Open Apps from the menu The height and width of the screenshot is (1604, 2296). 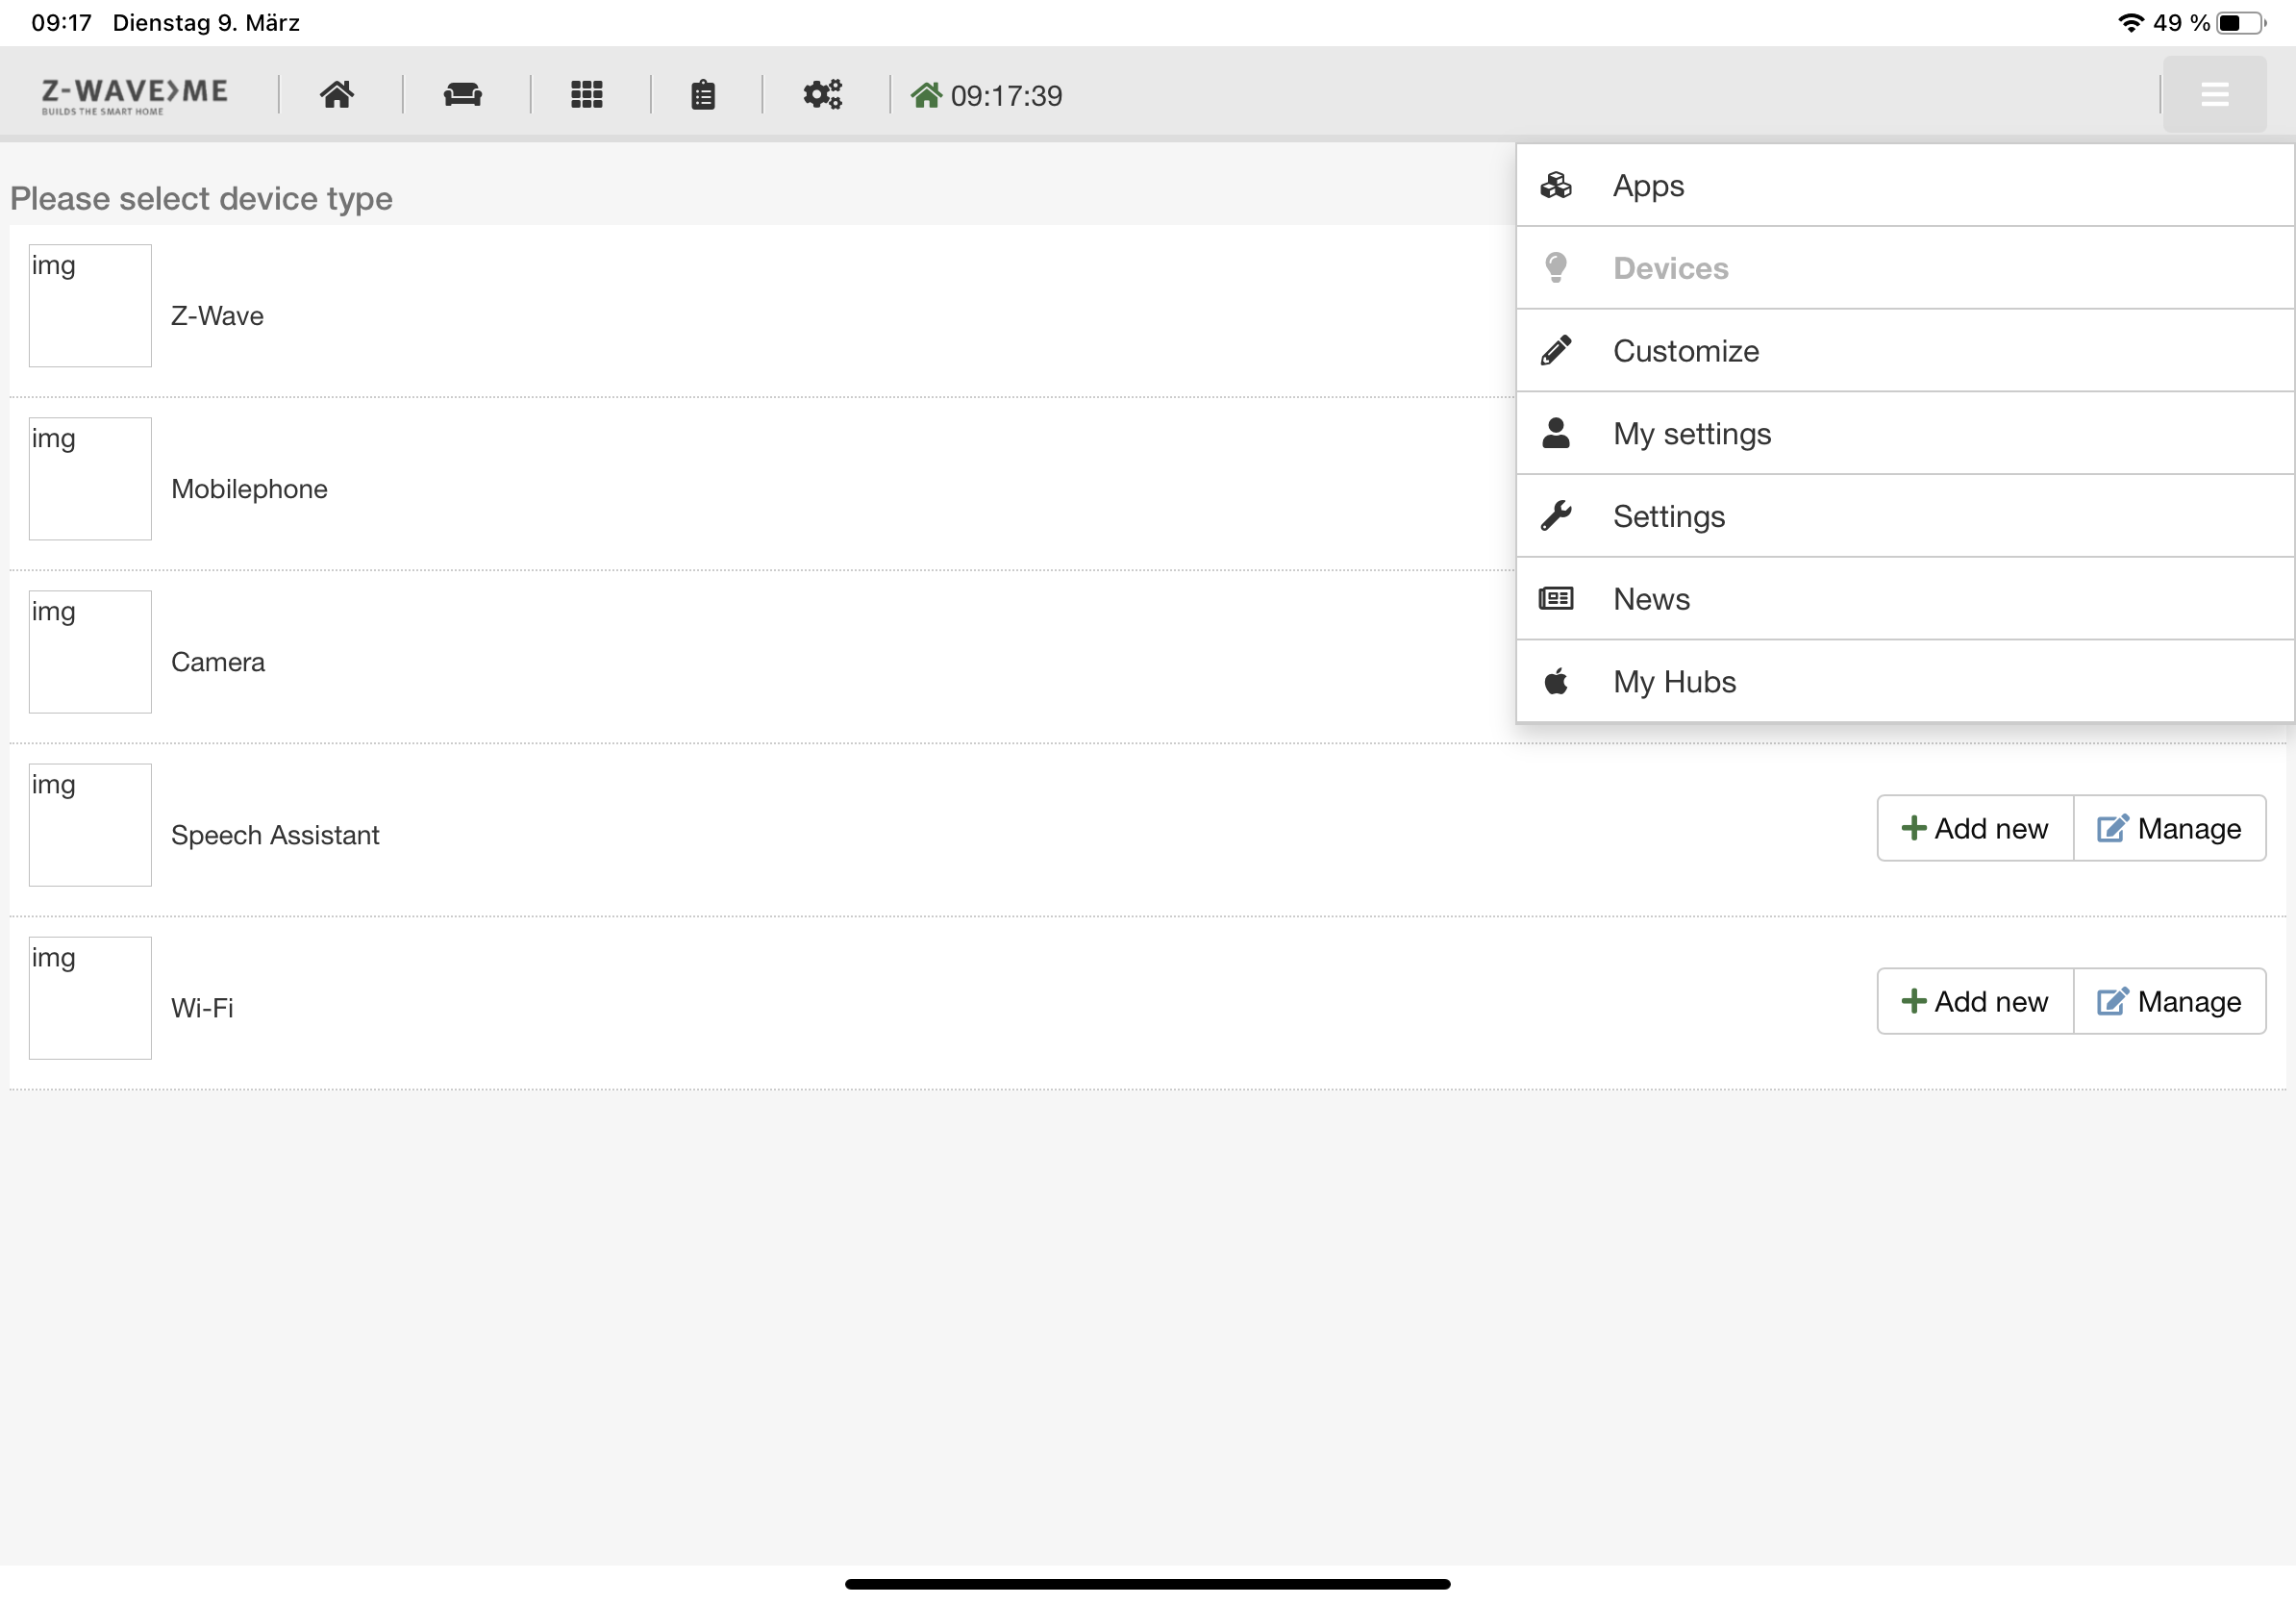(1648, 186)
